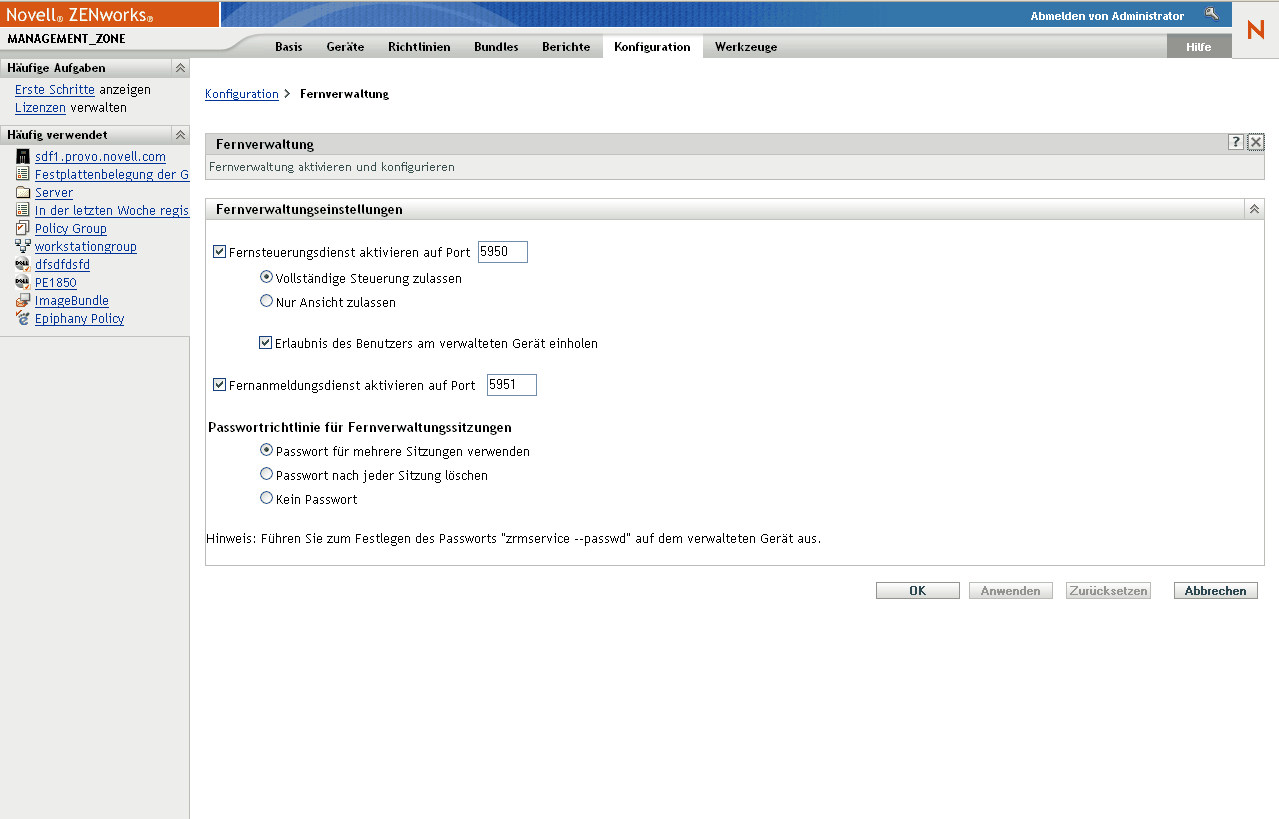
Task: Toggle Fernanmeldungsdienst aktivieren checkbox
Action: click(x=220, y=384)
